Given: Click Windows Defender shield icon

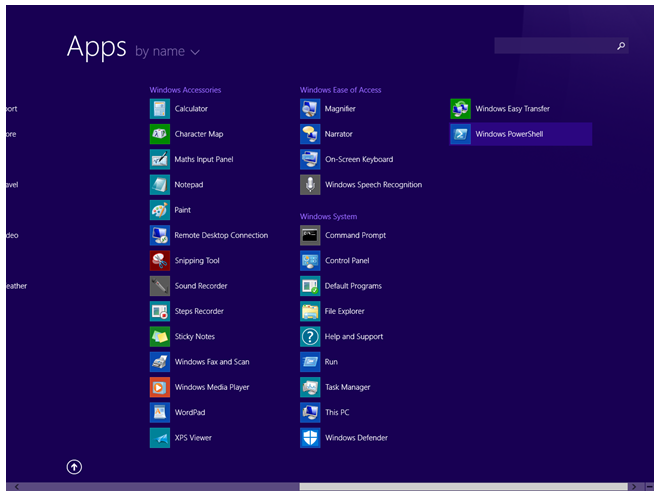Looking at the screenshot, I should pos(310,438).
